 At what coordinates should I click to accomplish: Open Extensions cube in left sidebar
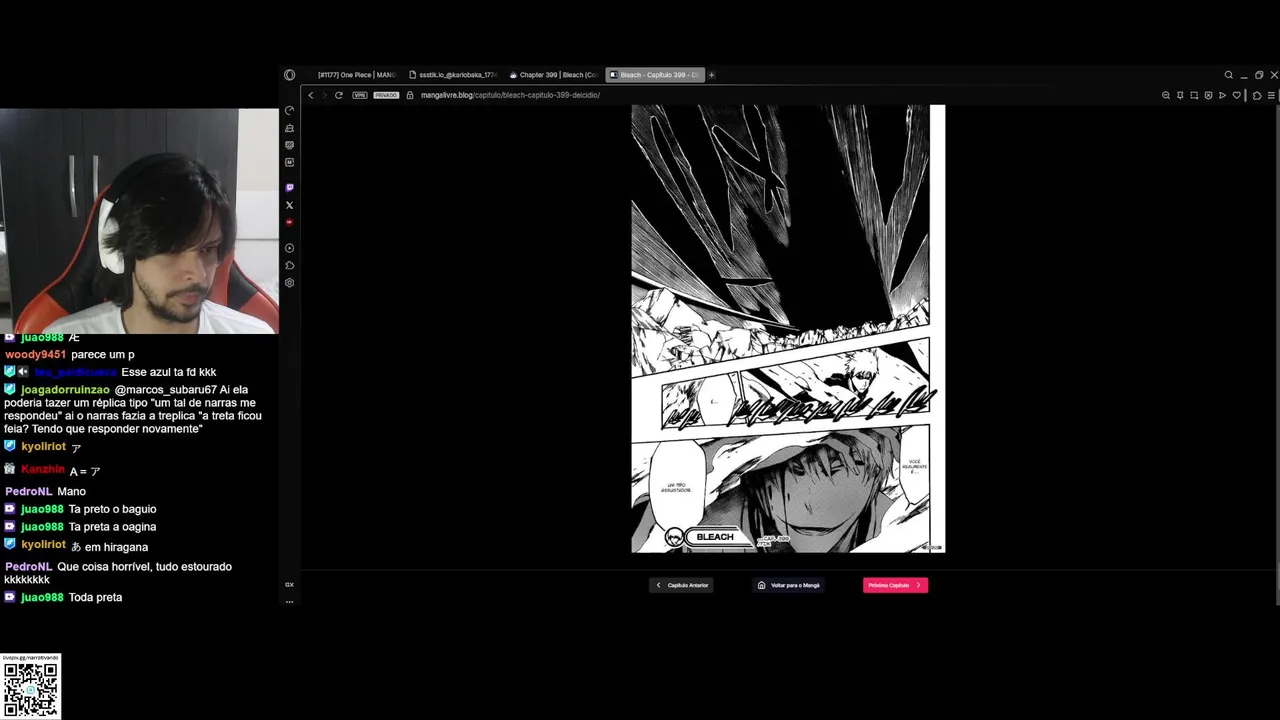pos(289,265)
